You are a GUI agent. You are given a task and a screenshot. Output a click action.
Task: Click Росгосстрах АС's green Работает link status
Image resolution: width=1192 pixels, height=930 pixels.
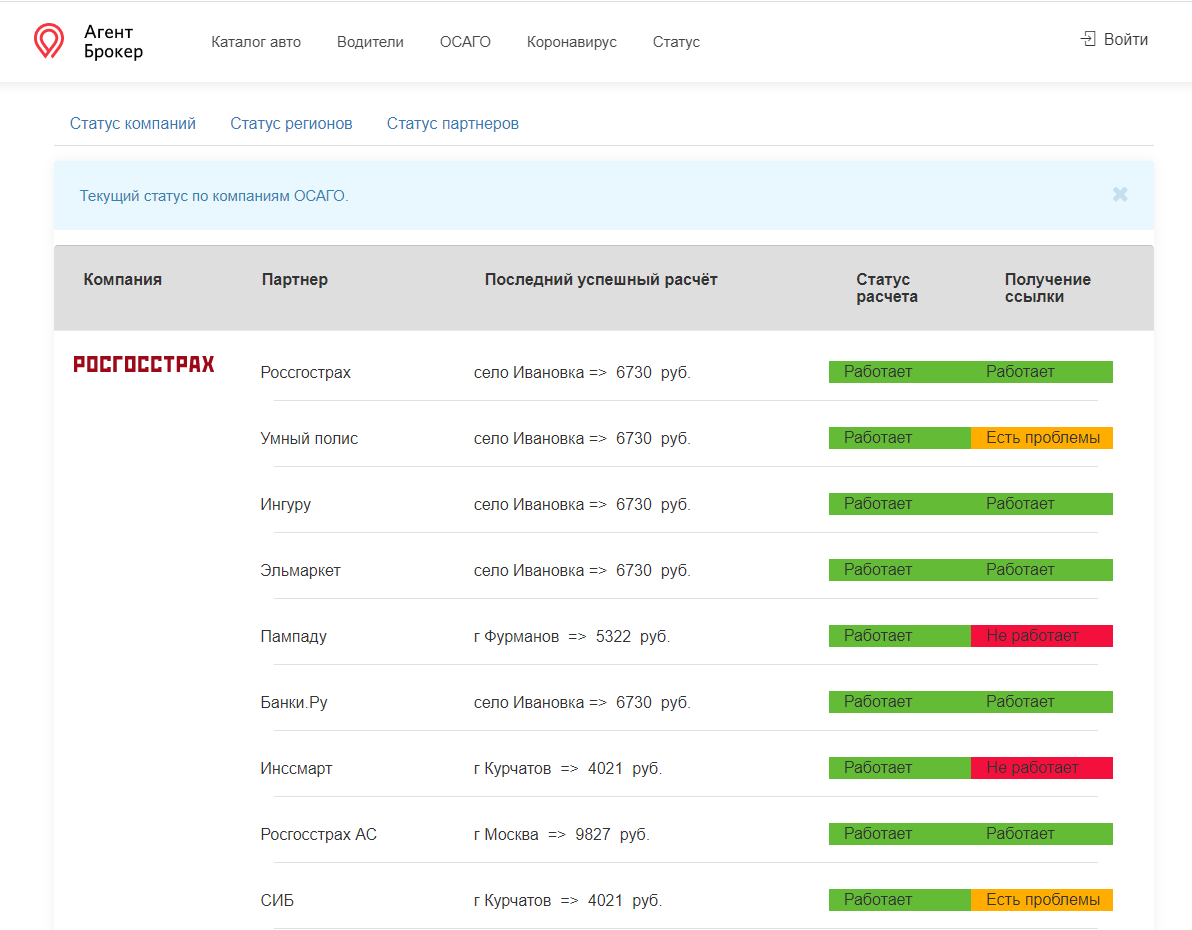(x=1041, y=834)
